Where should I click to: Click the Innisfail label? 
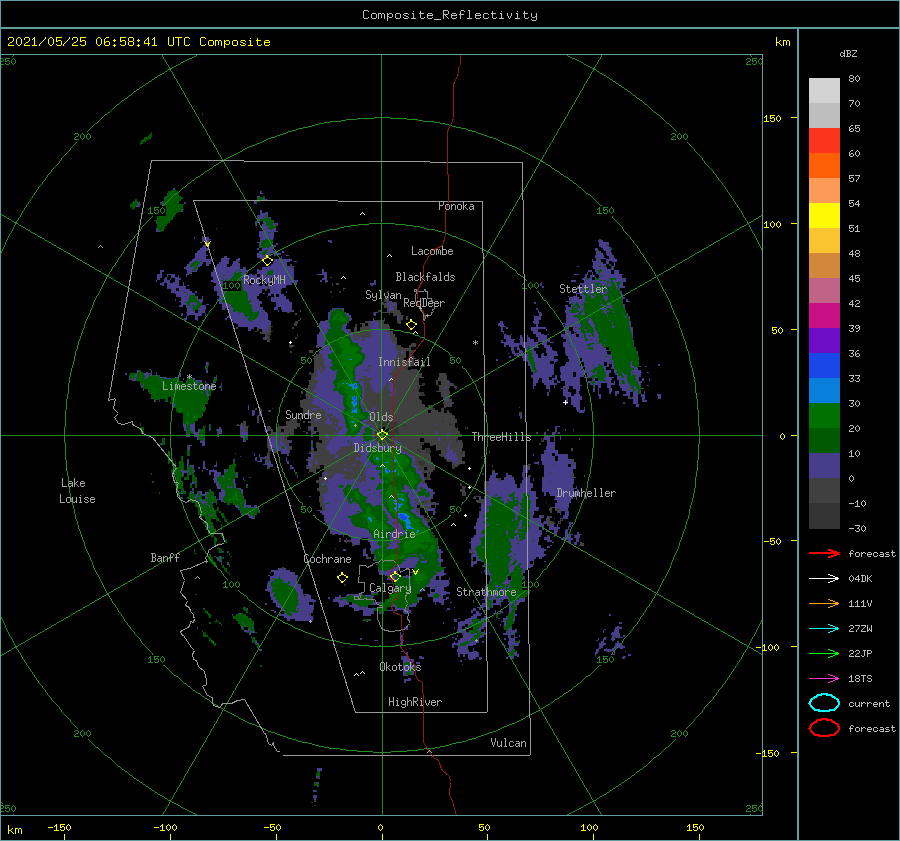click(x=404, y=362)
